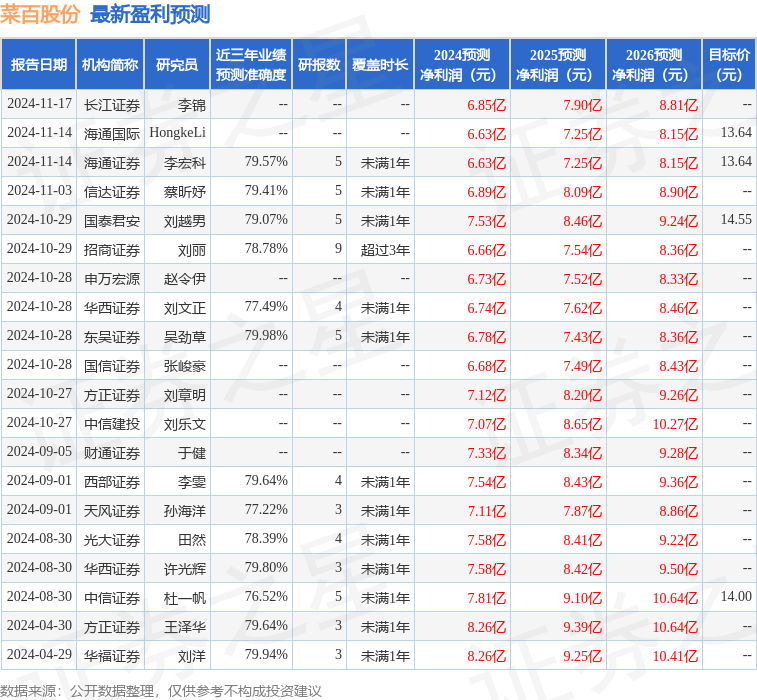Click 西部证券 institution name
Screen dimensions: 757x700
click(112, 482)
